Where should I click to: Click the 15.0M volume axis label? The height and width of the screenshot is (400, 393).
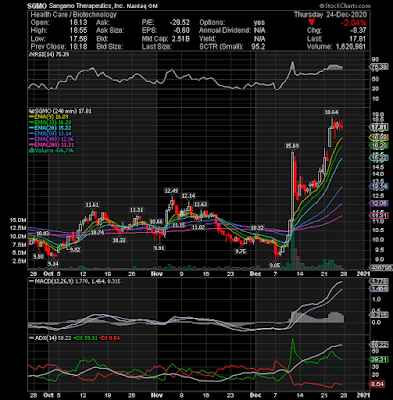pos(18,220)
